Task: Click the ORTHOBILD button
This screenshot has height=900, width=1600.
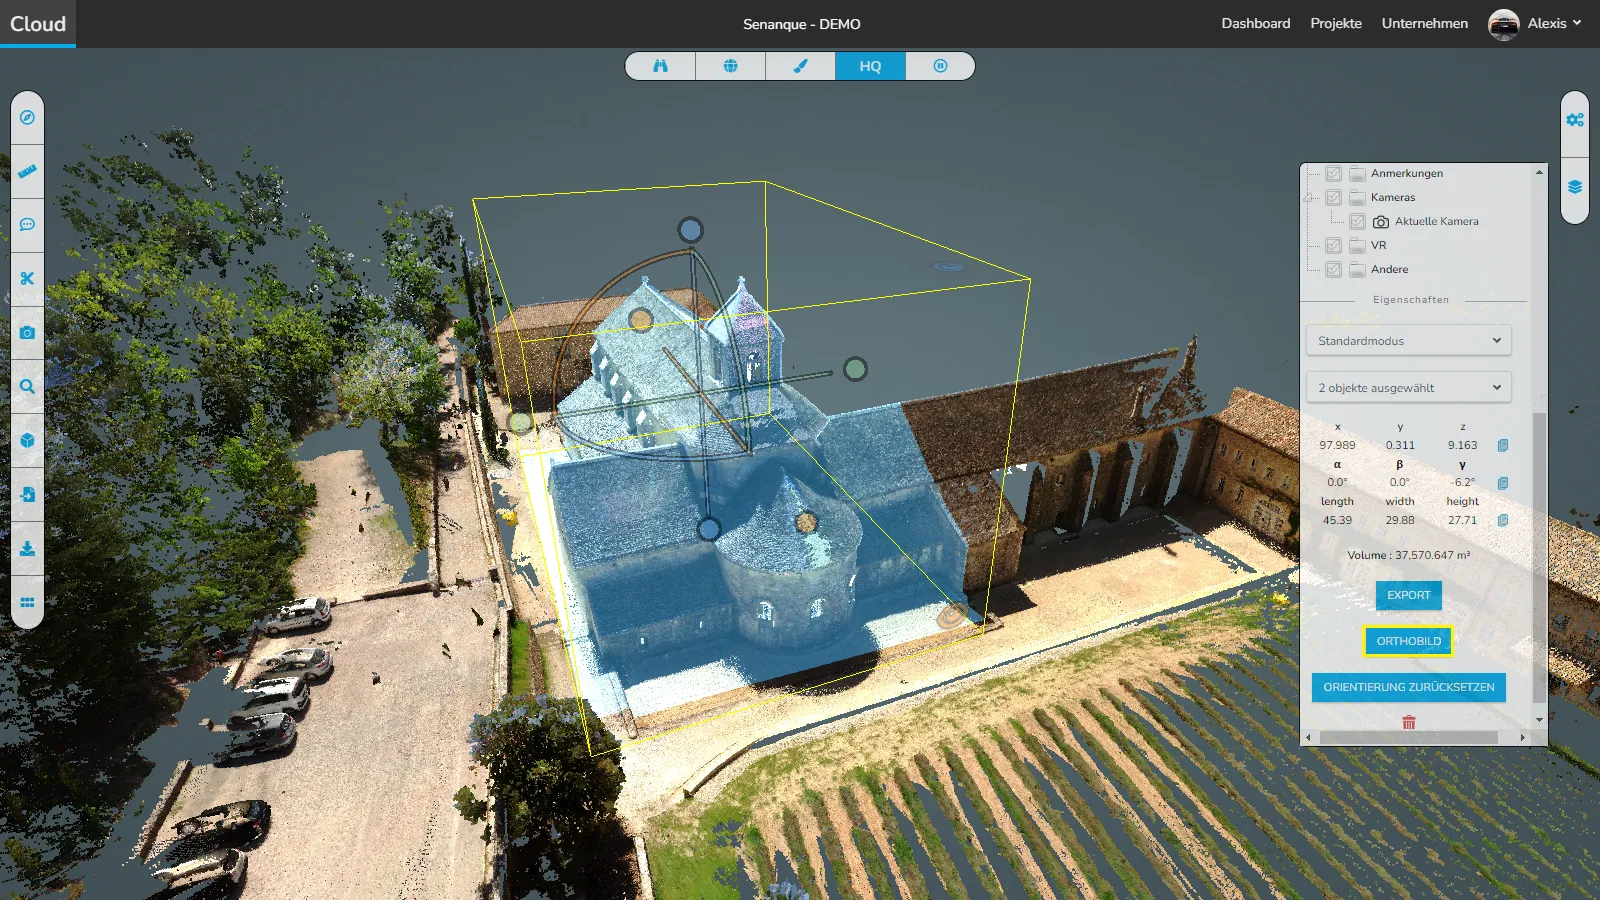Action: pos(1409,641)
